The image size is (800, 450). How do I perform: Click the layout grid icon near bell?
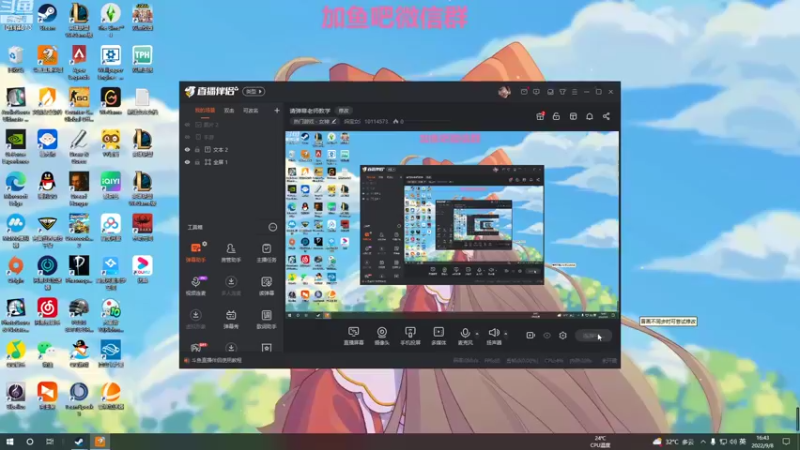573,116
